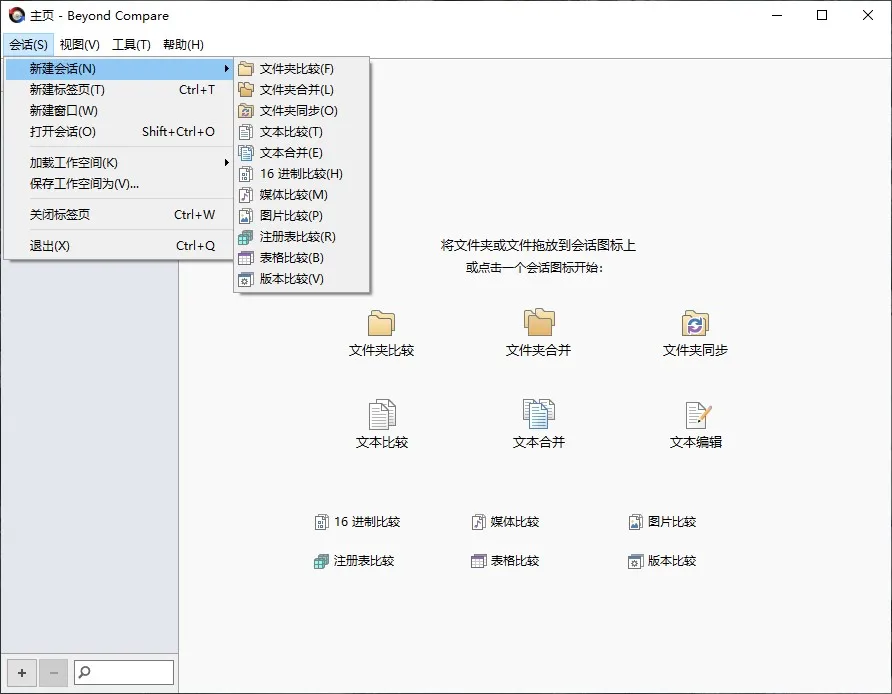The width and height of the screenshot is (892, 694).
Task: Select 退出(X) to quit the app
Action: click(119, 246)
